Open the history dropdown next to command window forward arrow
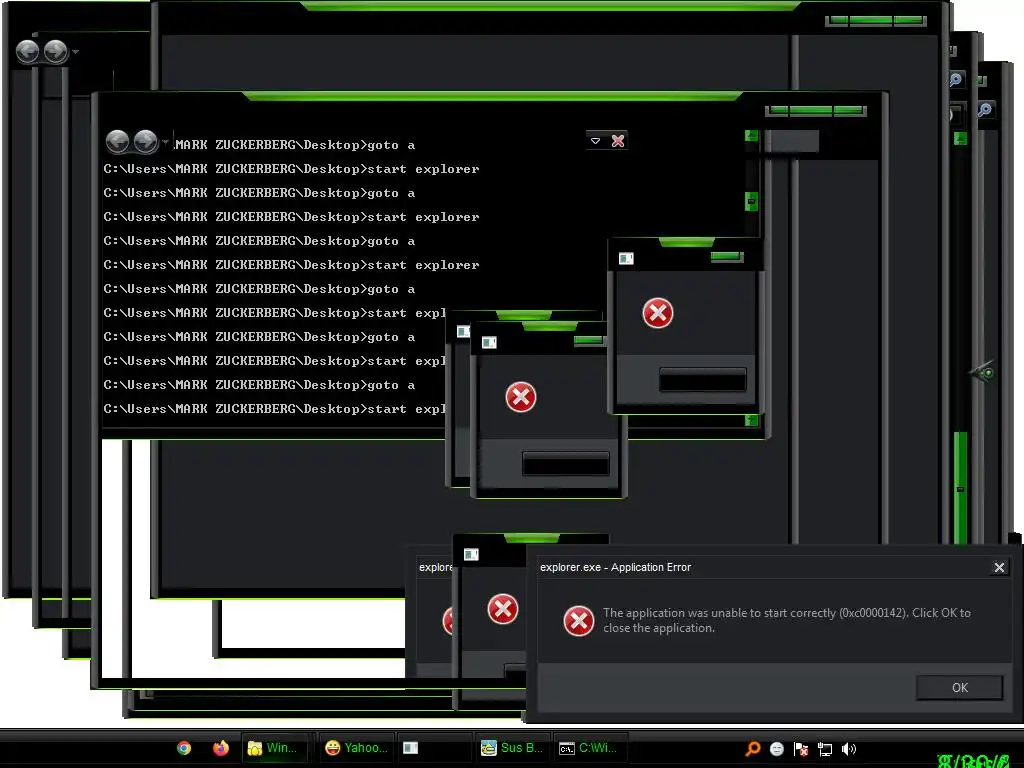Viewport: 1024px width, 768px height. click(165, 142)
